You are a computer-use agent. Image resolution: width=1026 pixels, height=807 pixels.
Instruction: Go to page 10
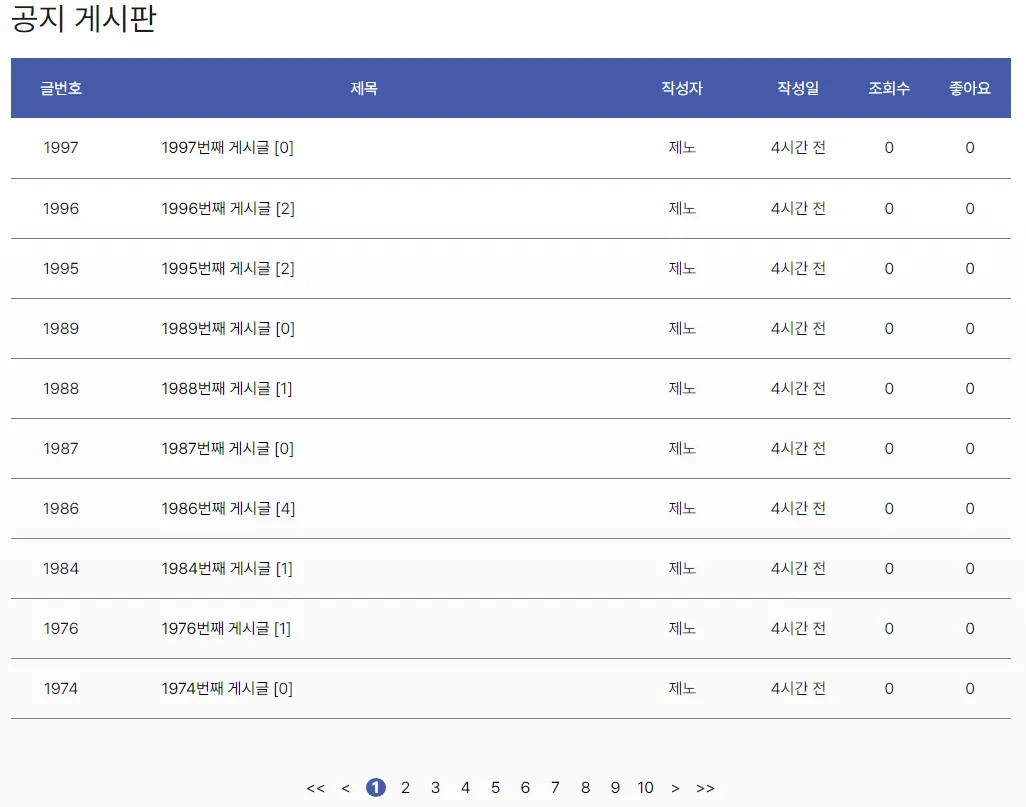pyautogui.click(x=645, y=787)
